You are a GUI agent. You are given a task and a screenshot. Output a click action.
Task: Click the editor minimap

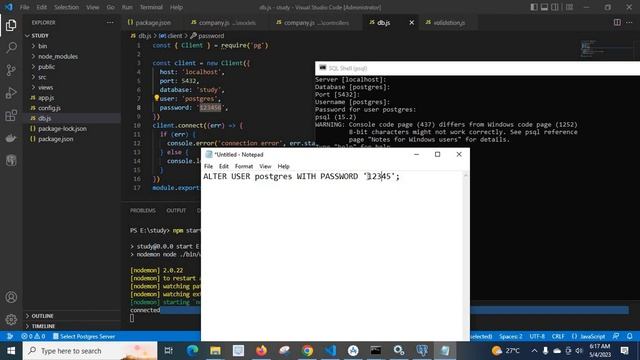[x=608, y=48]
